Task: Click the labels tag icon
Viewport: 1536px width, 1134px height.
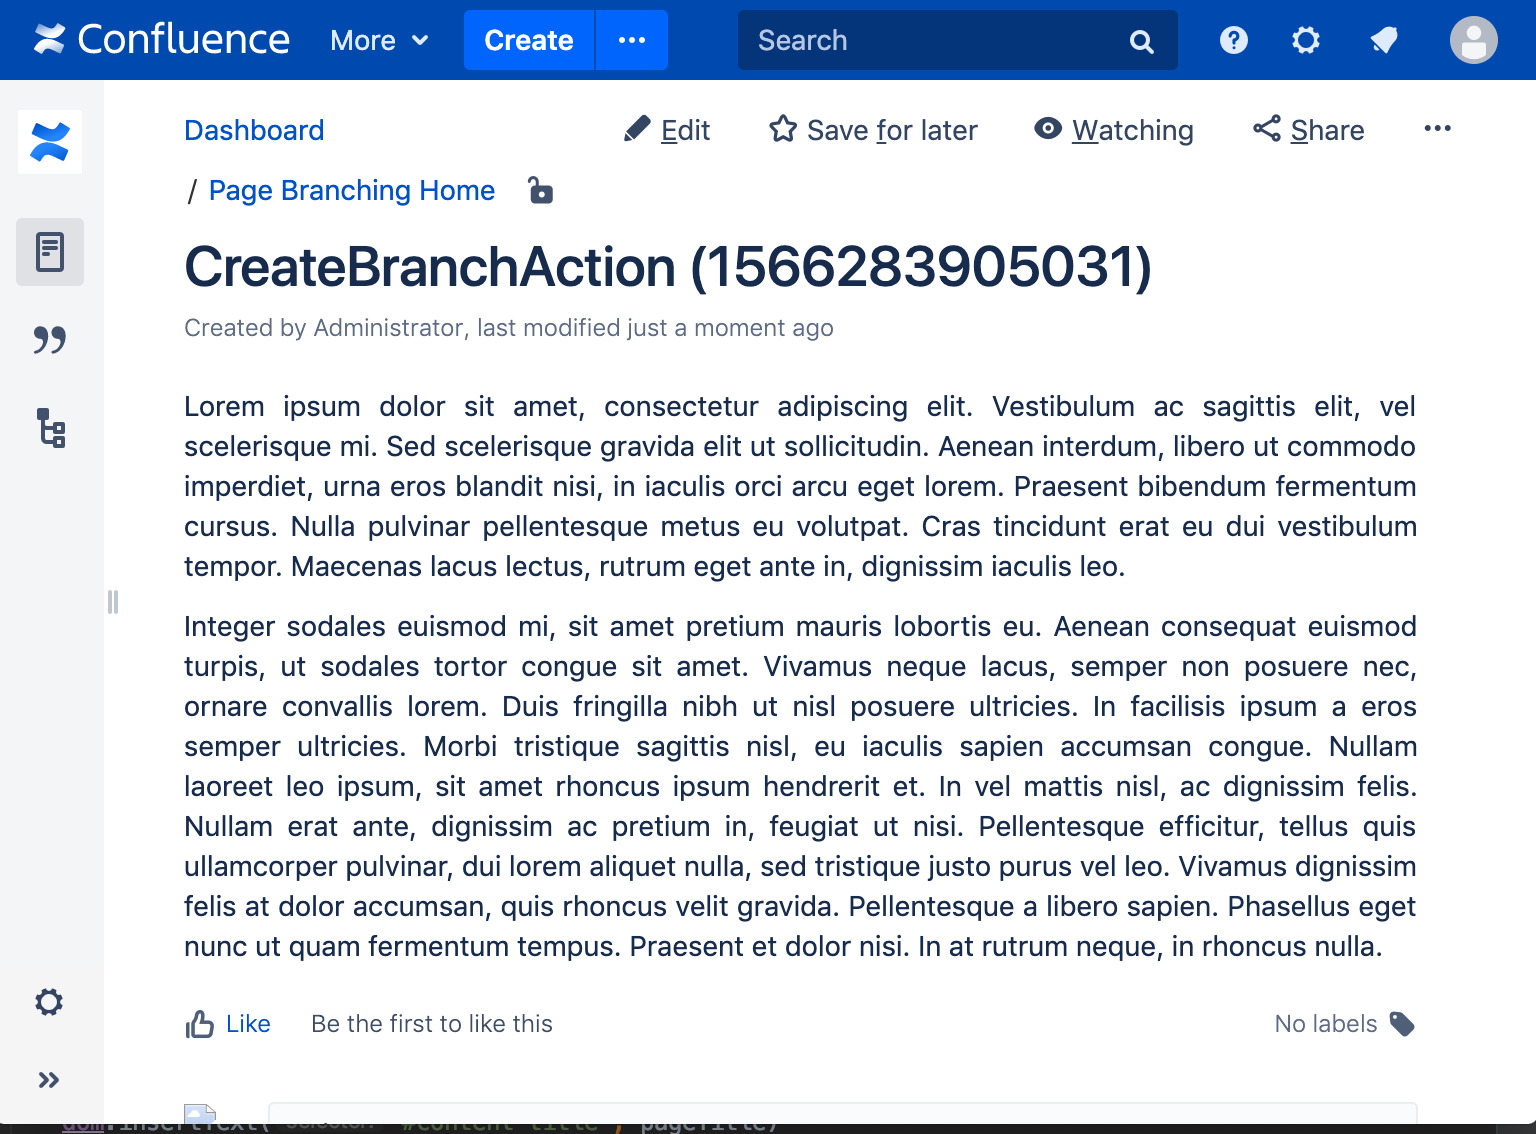Action: click(1402, 1024)
